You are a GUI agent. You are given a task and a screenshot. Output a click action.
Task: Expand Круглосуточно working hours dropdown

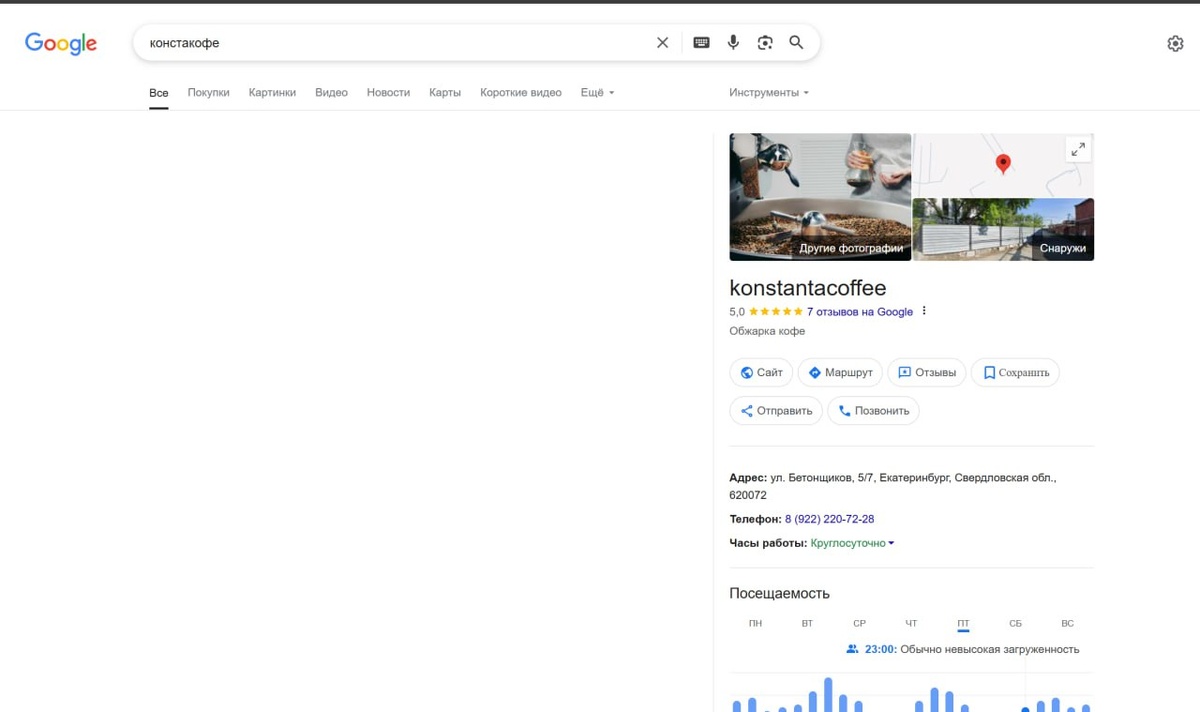tap(852, 543)
